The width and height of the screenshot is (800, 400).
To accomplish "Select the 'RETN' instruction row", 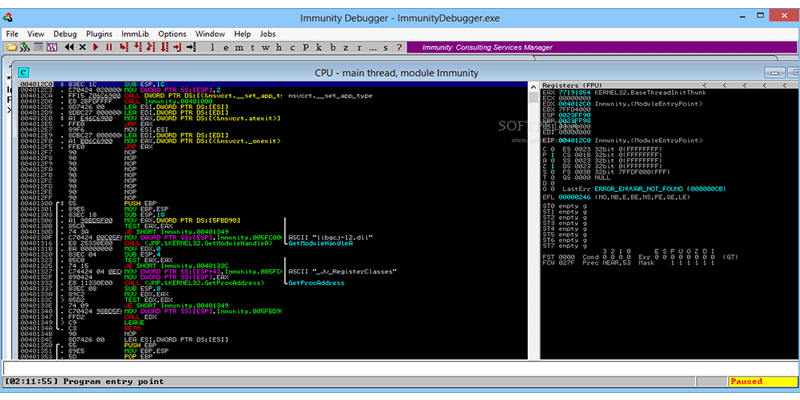I will pyautogui.click(x=272, y=328).
